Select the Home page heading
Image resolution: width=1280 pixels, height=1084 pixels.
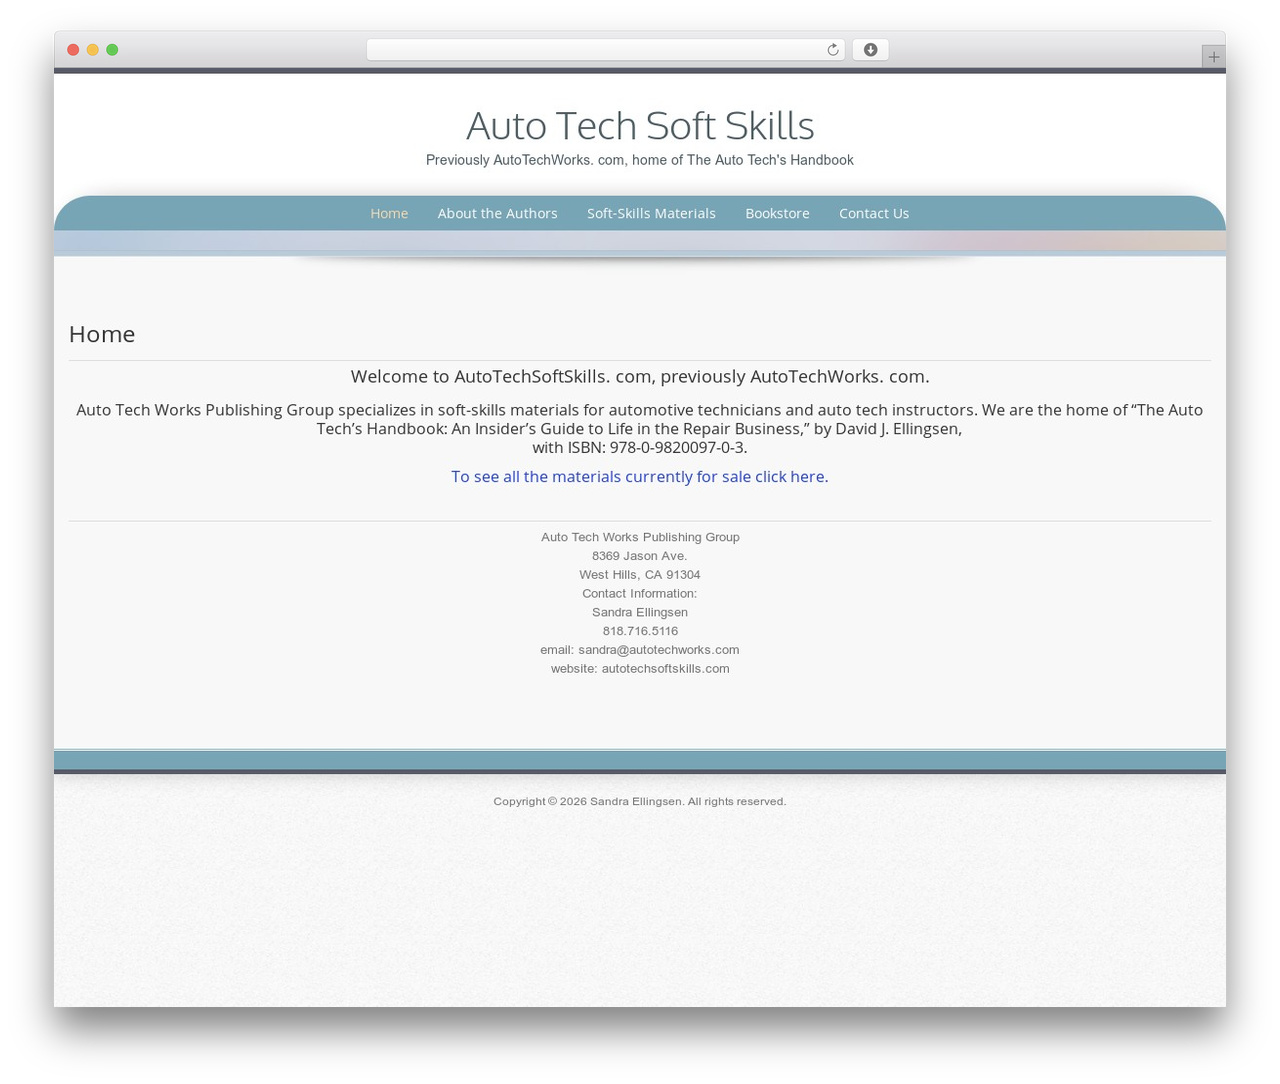point(102,334)
